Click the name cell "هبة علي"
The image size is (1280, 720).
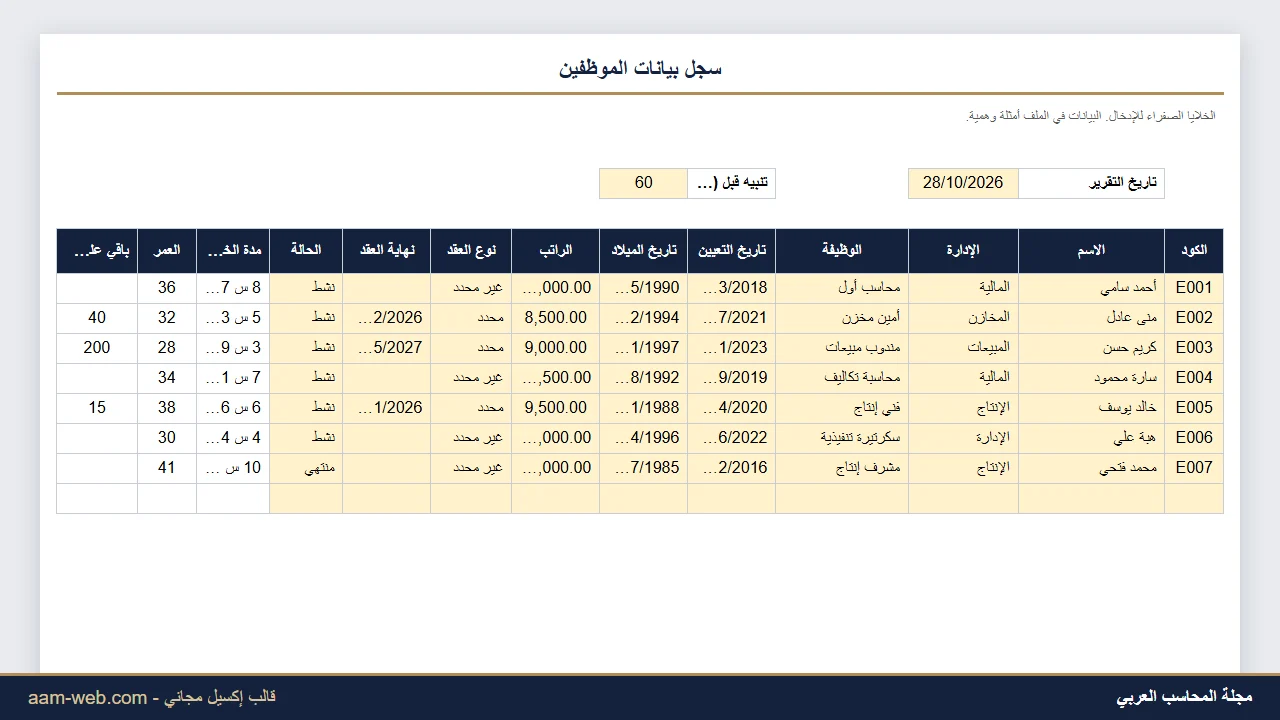(1091, 438)
